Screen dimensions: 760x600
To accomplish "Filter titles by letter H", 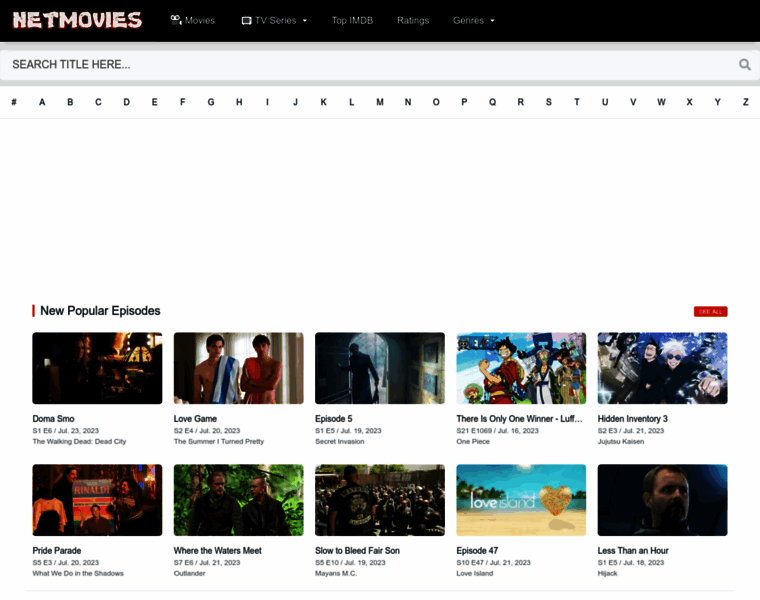I will coord(239,102).
